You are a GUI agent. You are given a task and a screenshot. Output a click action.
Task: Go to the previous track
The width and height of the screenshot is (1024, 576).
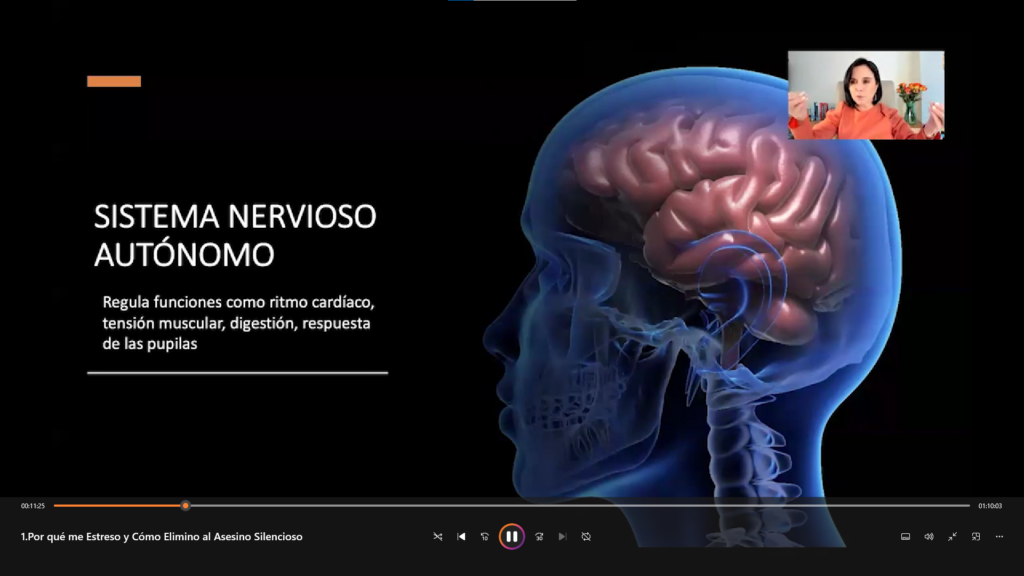461,536
